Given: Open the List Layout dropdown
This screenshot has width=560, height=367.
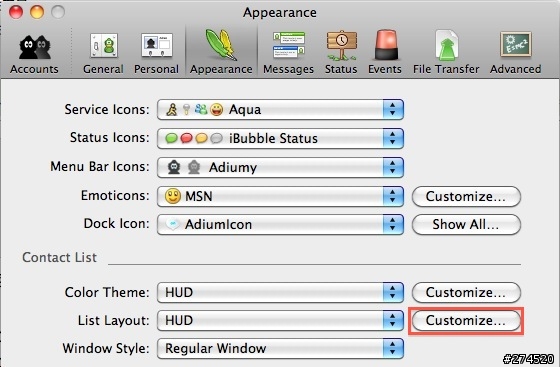Looking at the screenshot, I should click(280, 321).
